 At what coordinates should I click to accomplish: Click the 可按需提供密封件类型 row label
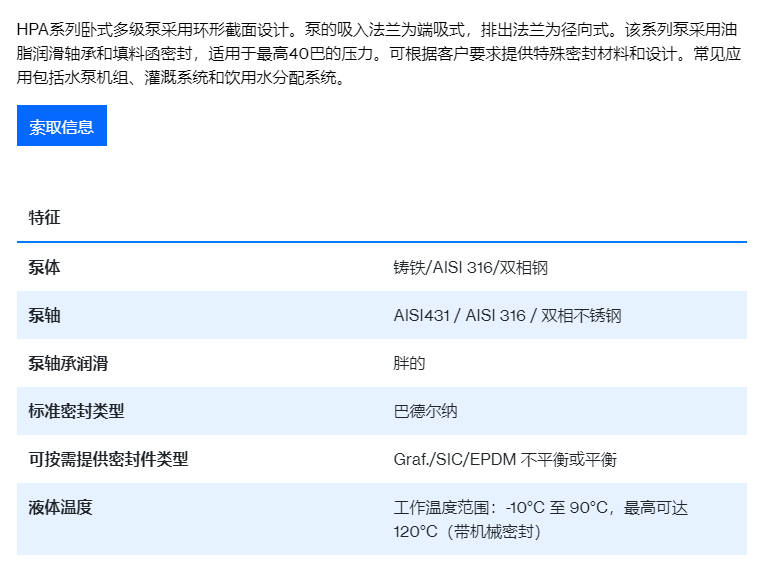108,459
